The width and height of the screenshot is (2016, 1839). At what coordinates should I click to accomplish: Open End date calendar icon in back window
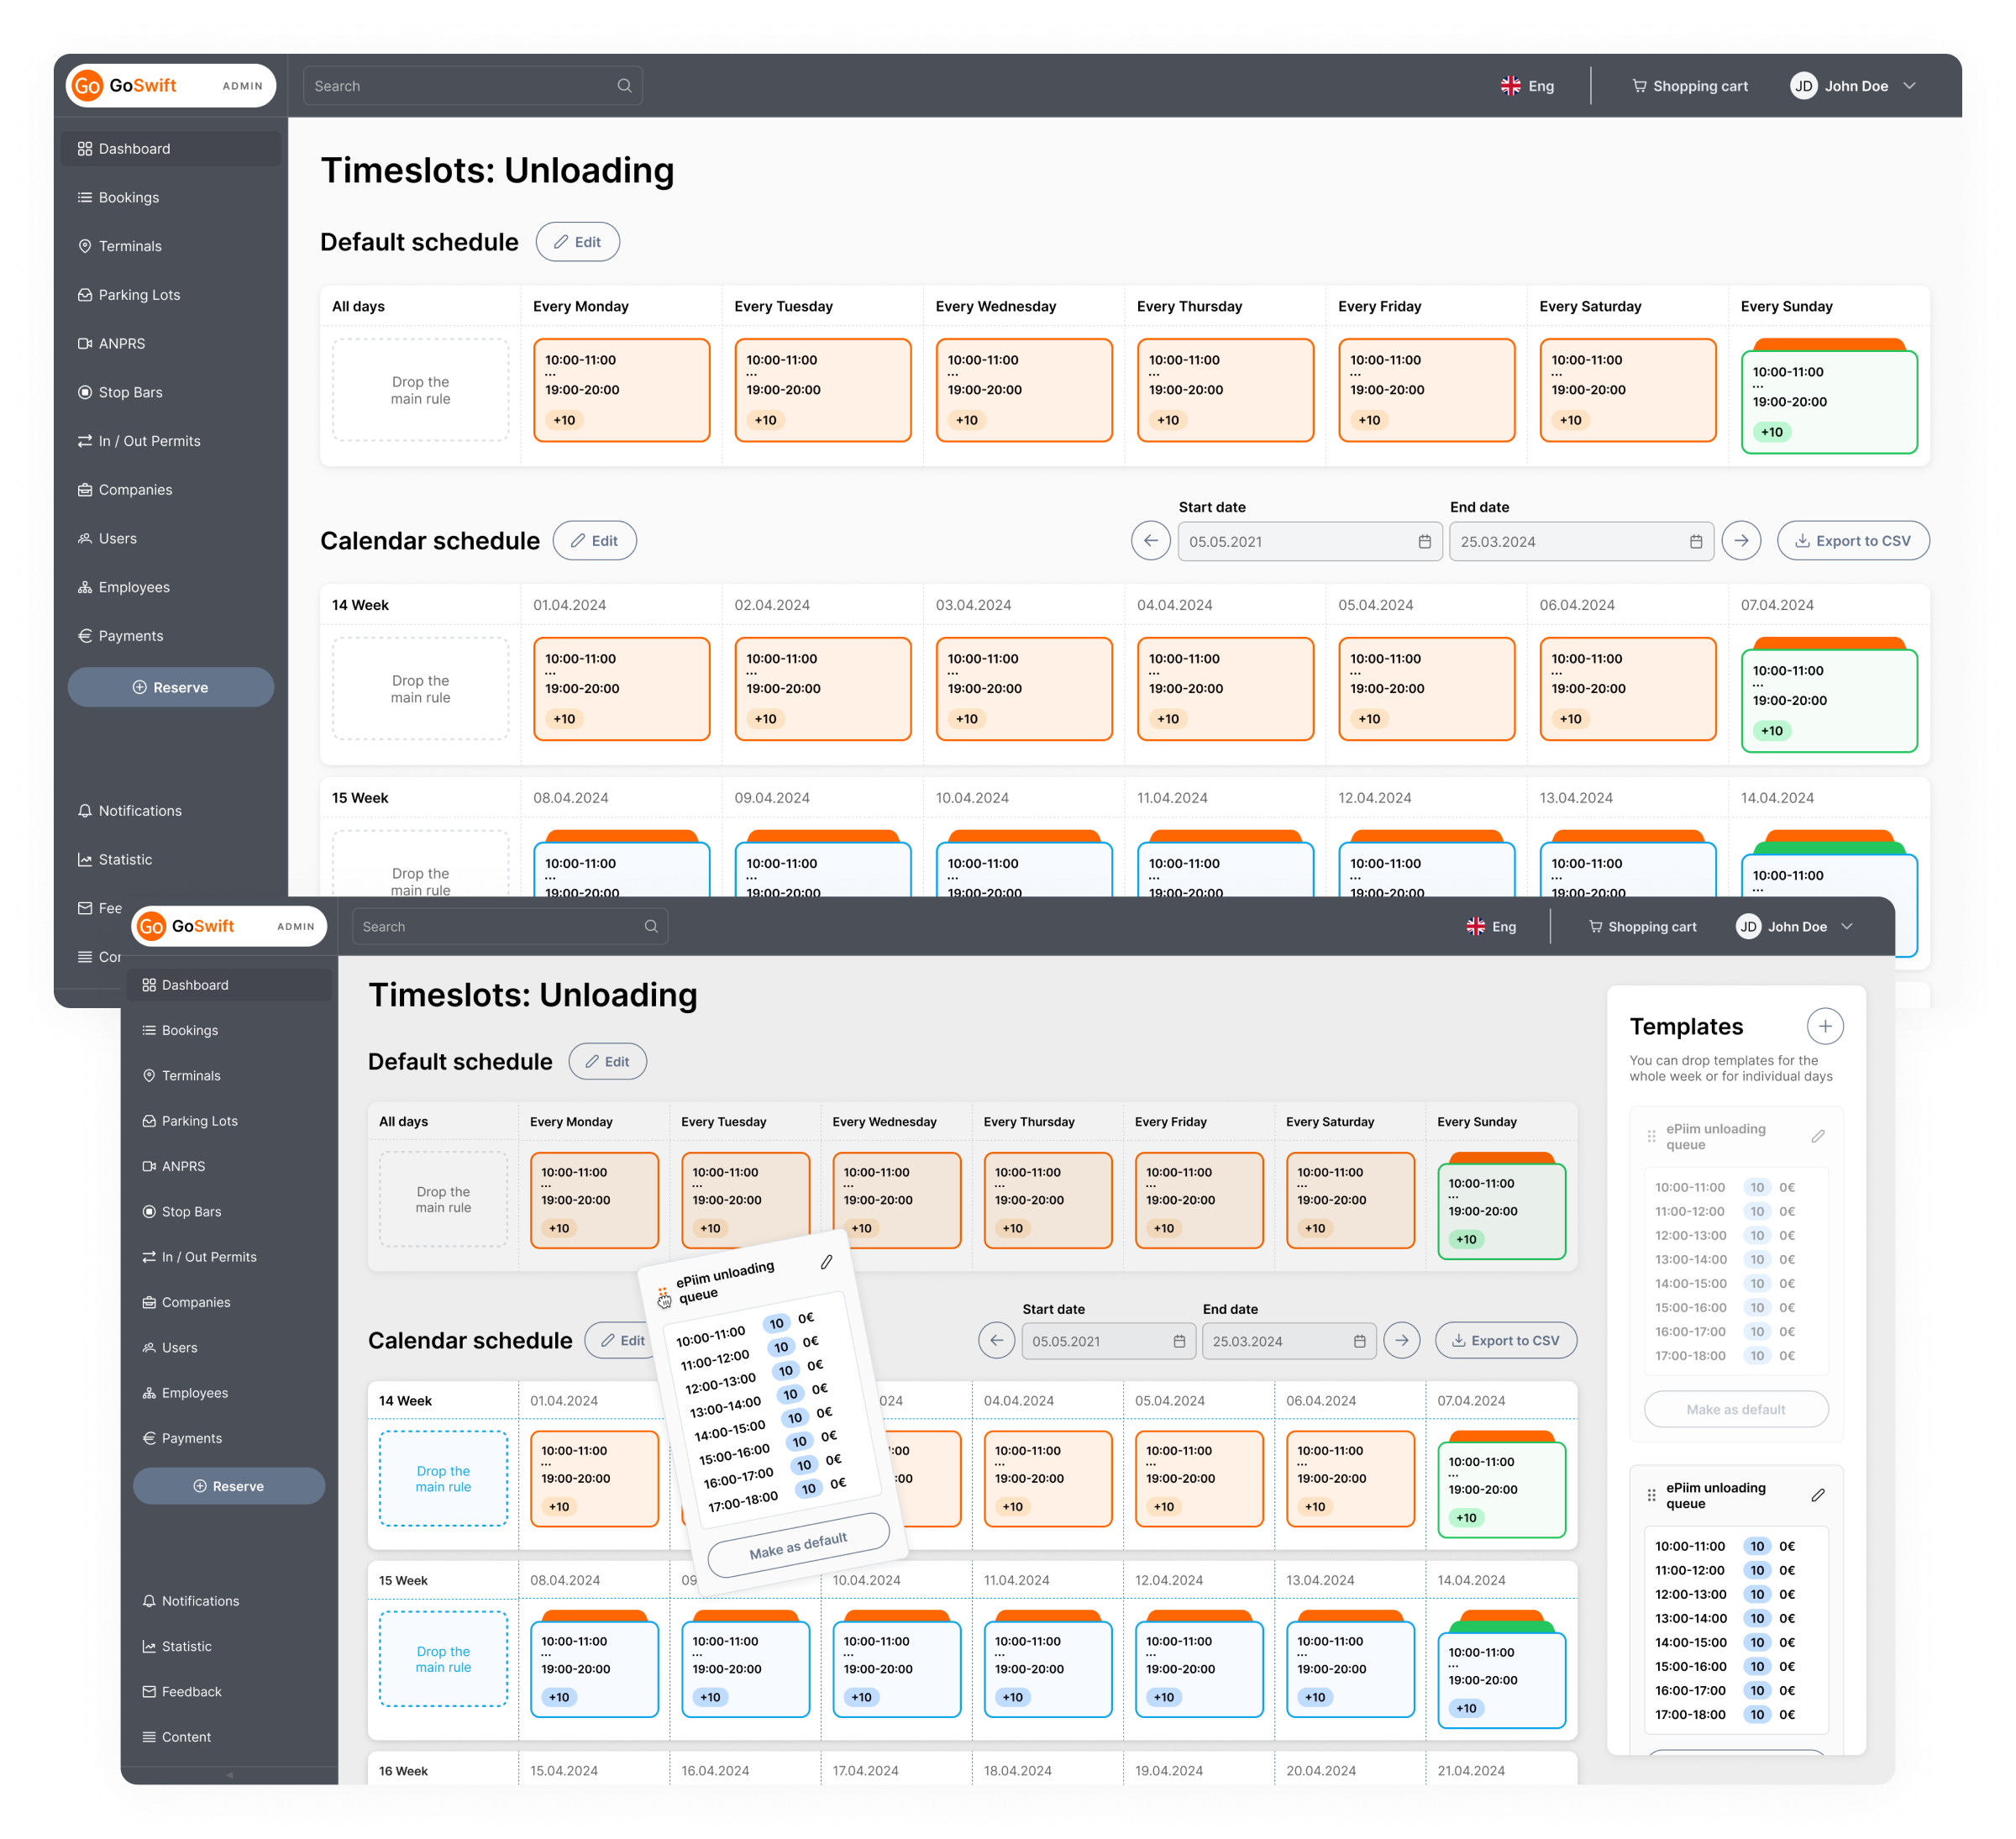click(x=1696, y=542)
